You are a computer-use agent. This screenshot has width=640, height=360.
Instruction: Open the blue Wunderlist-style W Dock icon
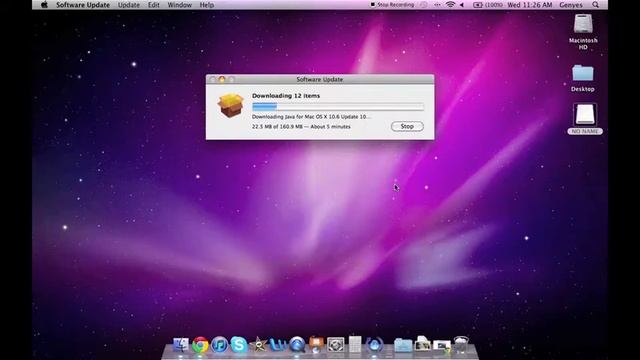pyautogui.click(x=278, y=345)
